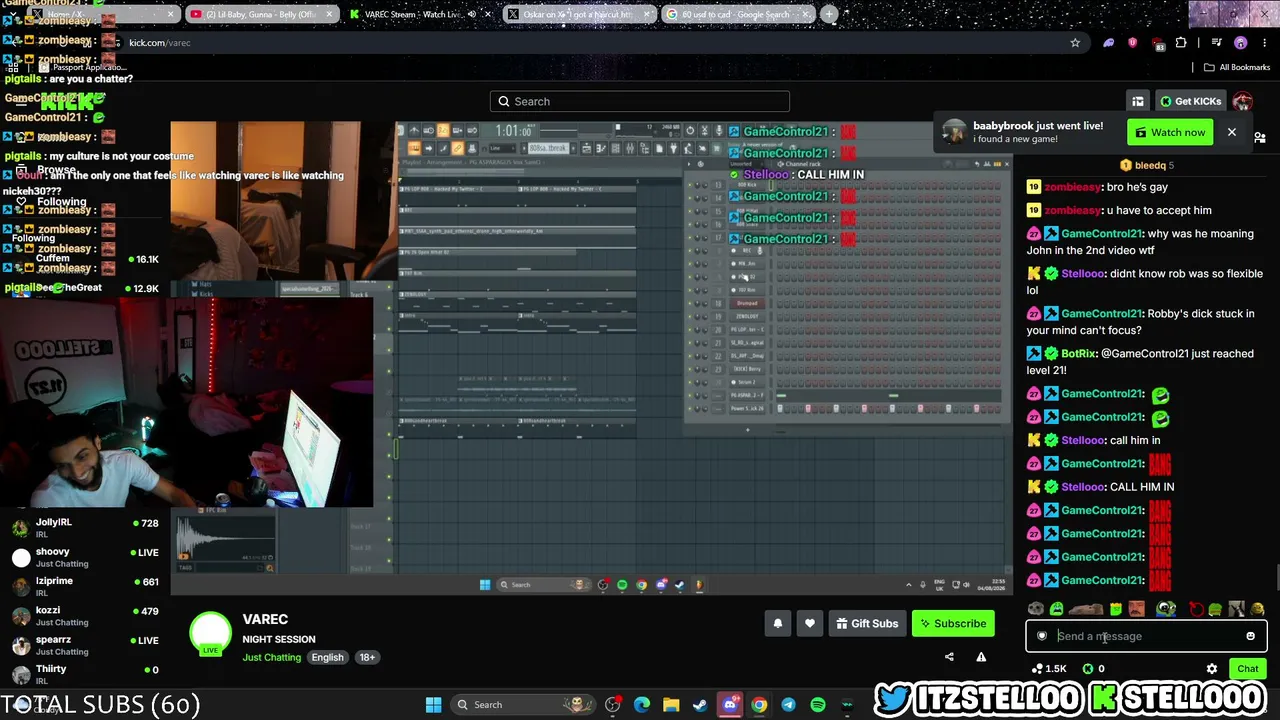Image resolution: width=1280 pixels, height=720 pixels.
Task: Click the Send a message chat field
Action: coord(1146,636)
